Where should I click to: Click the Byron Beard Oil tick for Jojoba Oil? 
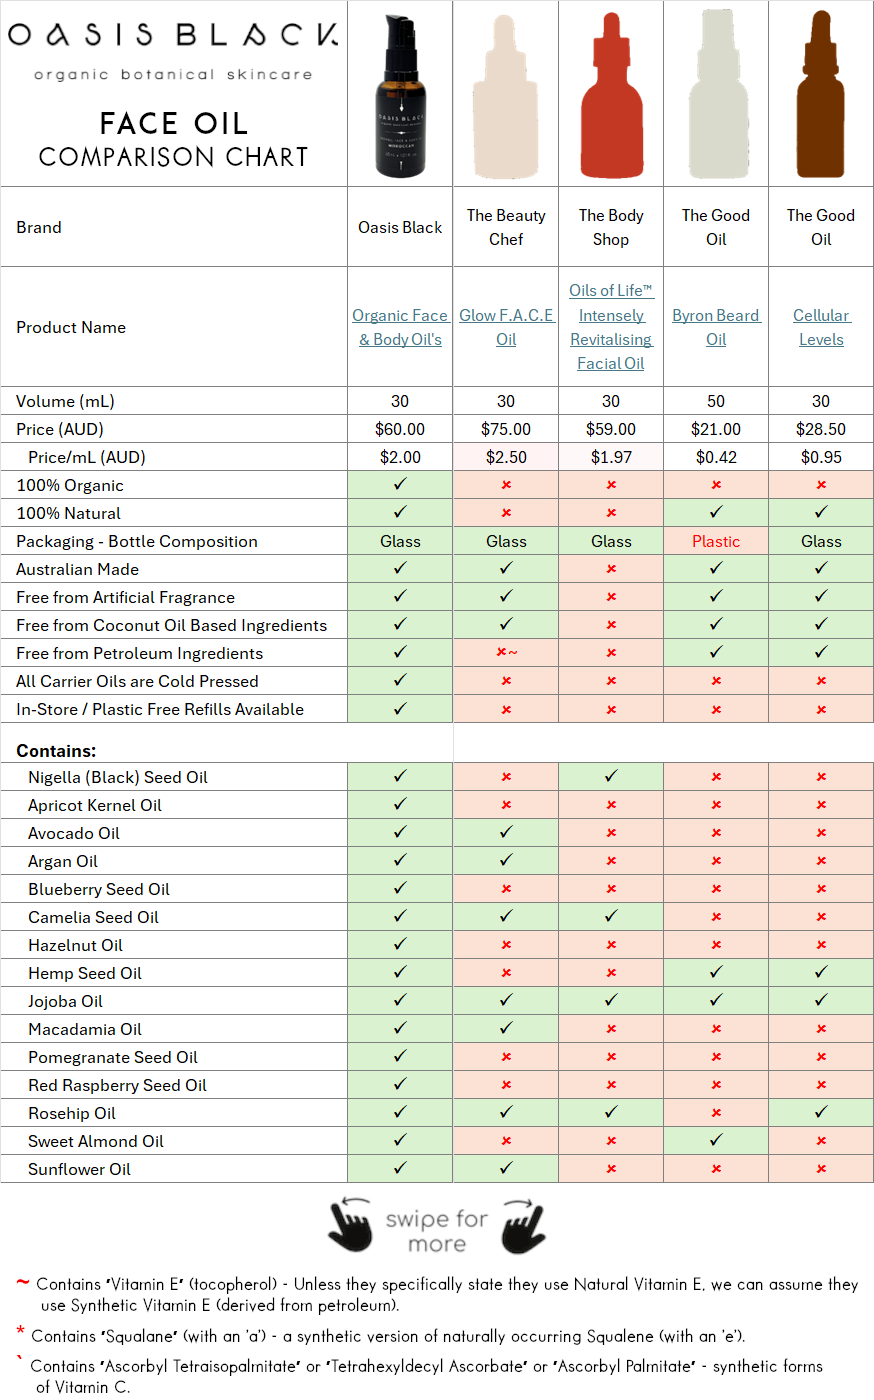(716, 1000)
